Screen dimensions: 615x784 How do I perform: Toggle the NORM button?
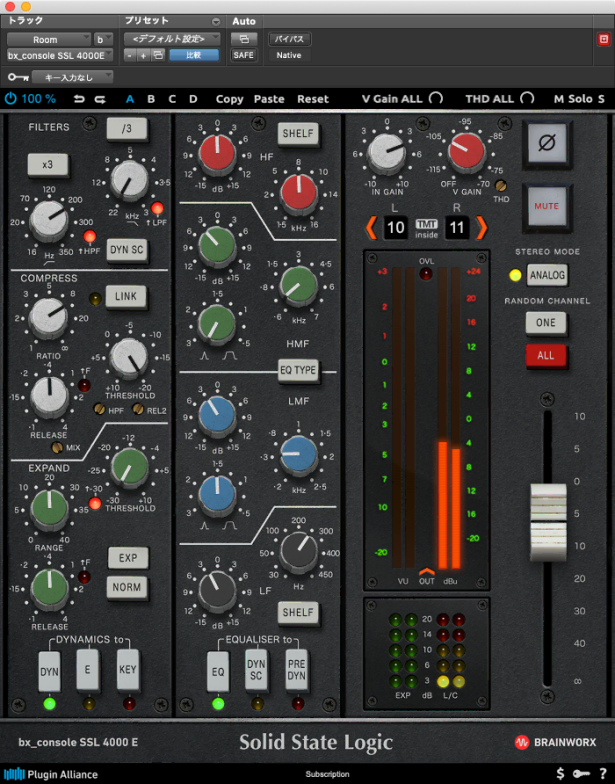point(127,587)
